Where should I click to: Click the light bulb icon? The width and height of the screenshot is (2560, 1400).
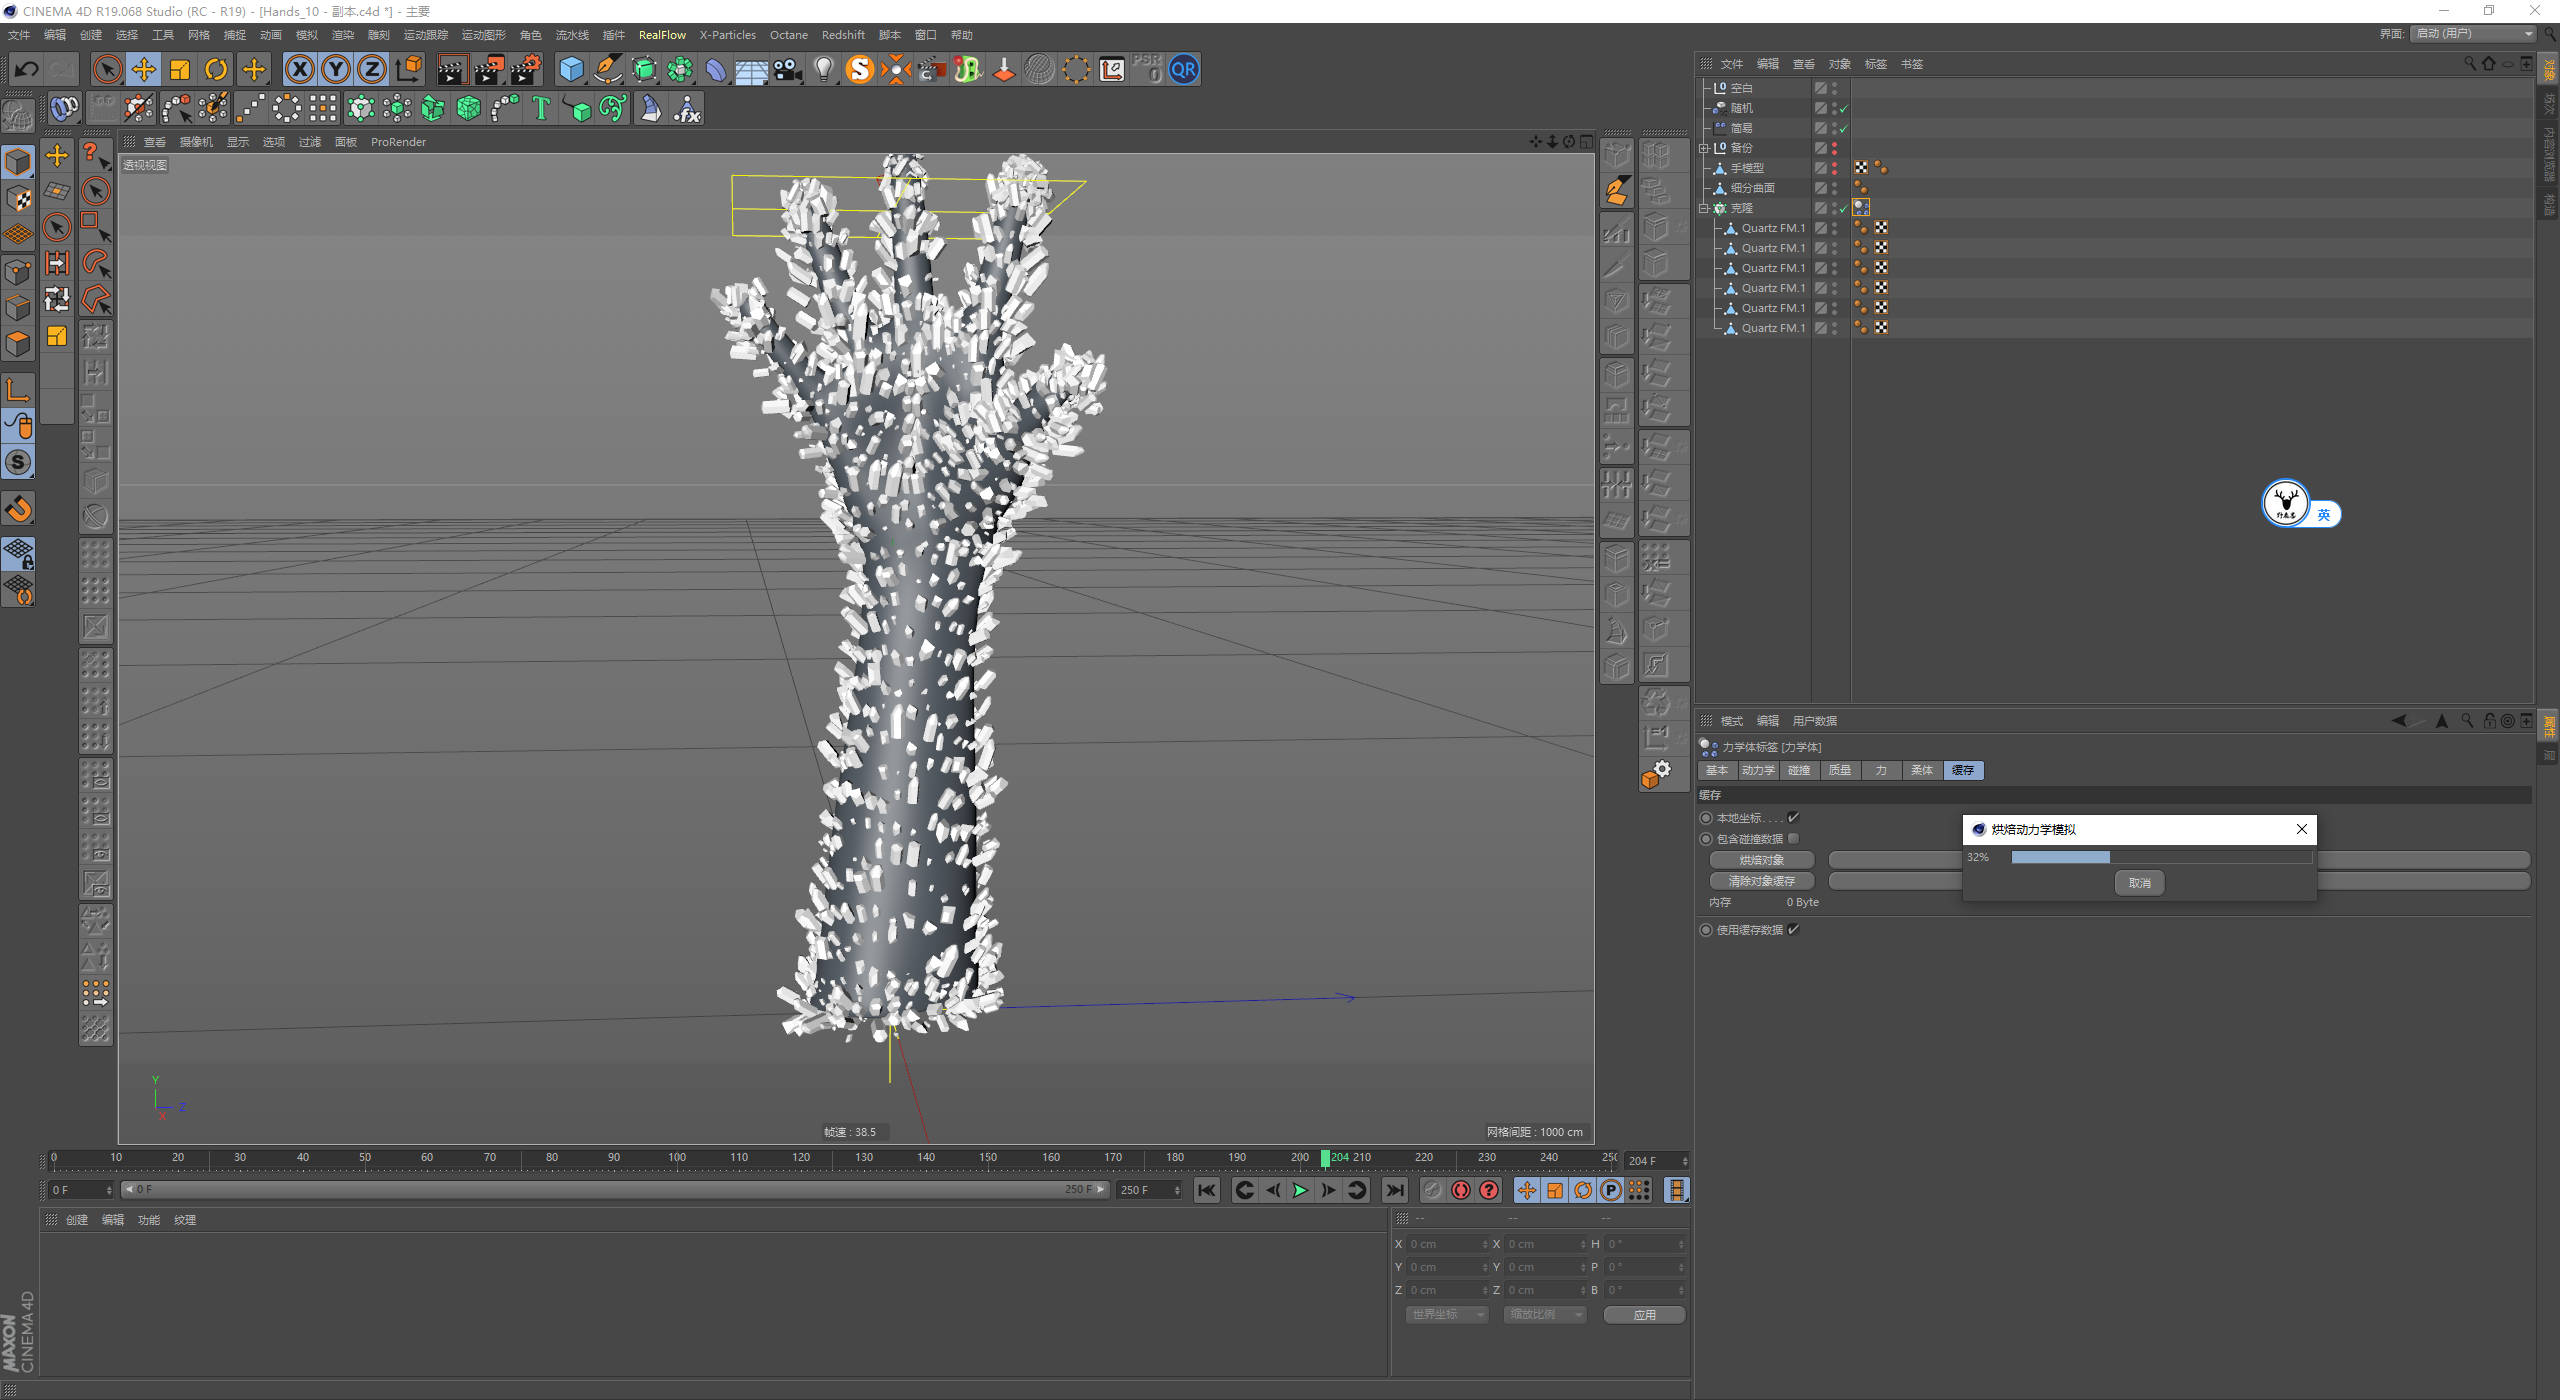click(x=823, y=69)
